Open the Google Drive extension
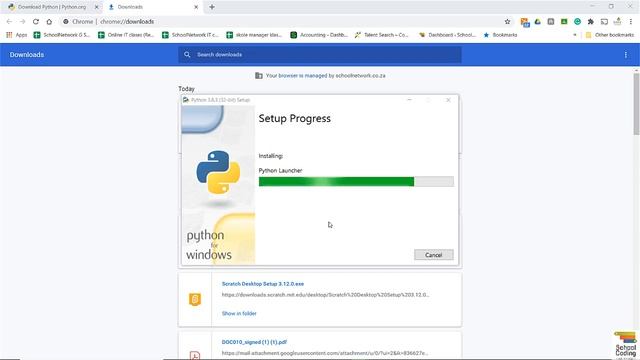Screen dimensions: 640x360 point(538,22)
